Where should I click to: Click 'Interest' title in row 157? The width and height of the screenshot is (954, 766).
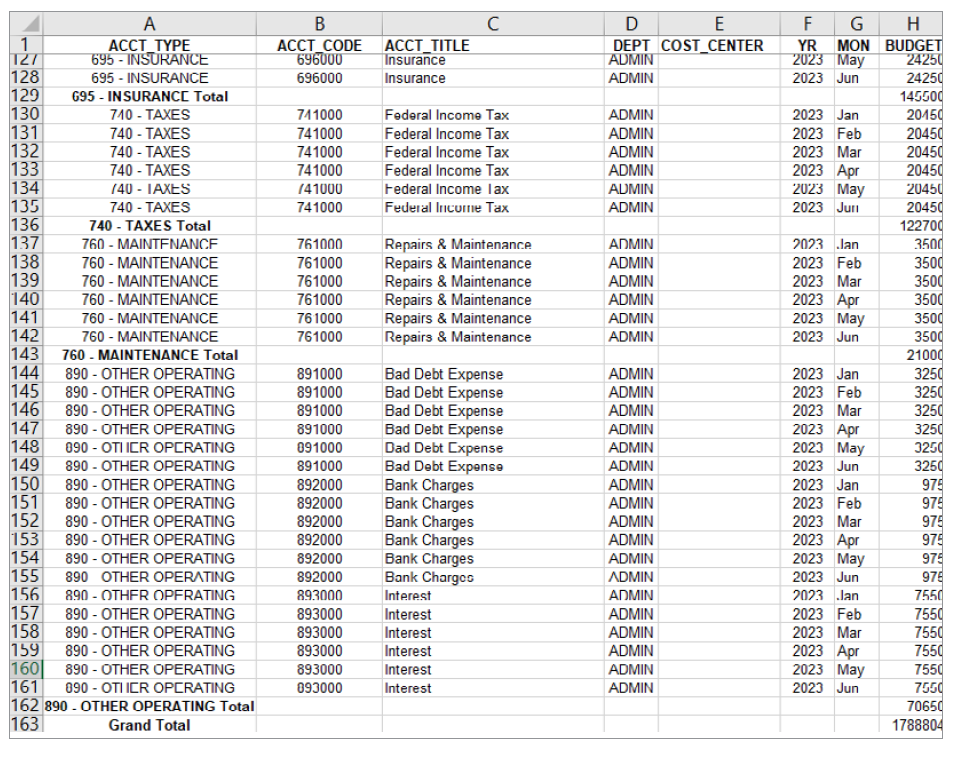tap(493, 614)
